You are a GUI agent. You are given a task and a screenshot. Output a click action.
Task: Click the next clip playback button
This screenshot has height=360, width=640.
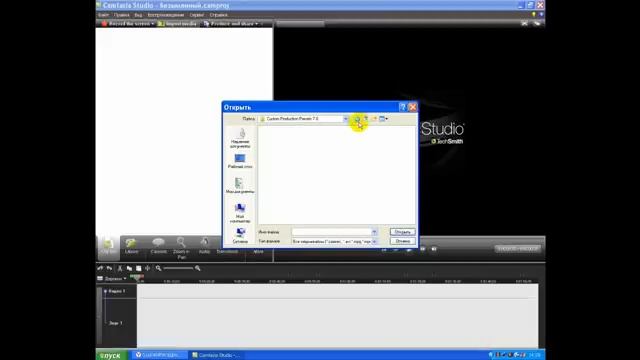[434, 249]
